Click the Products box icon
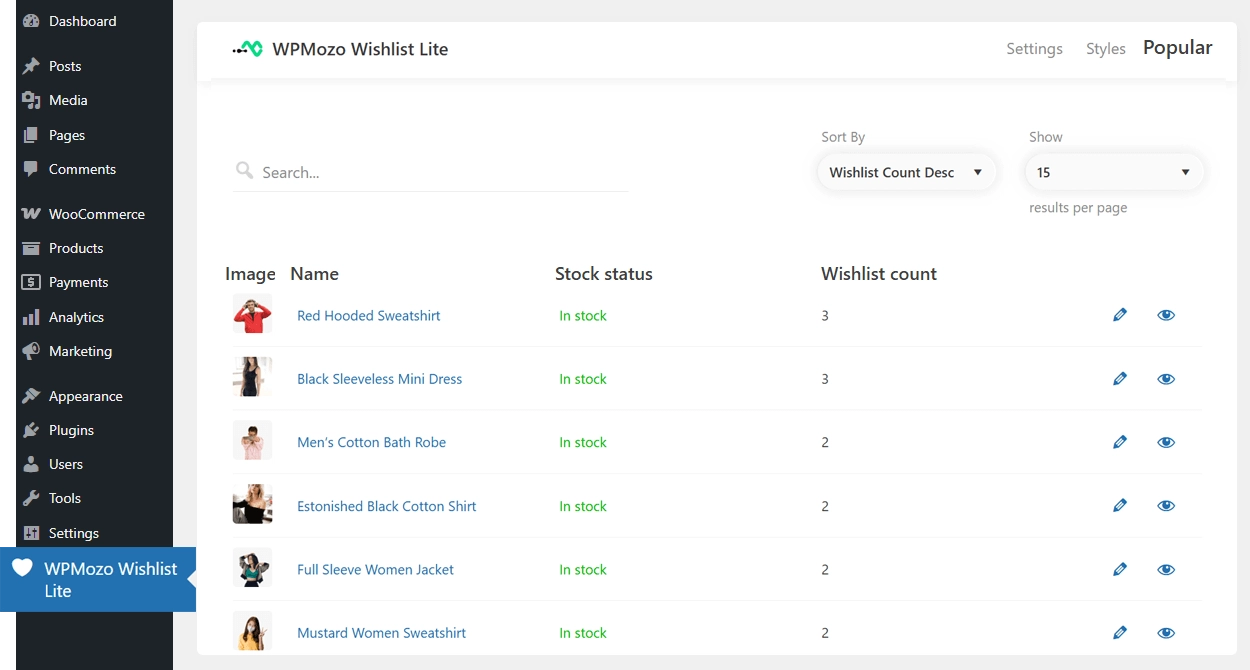 (x=31, y=248)
